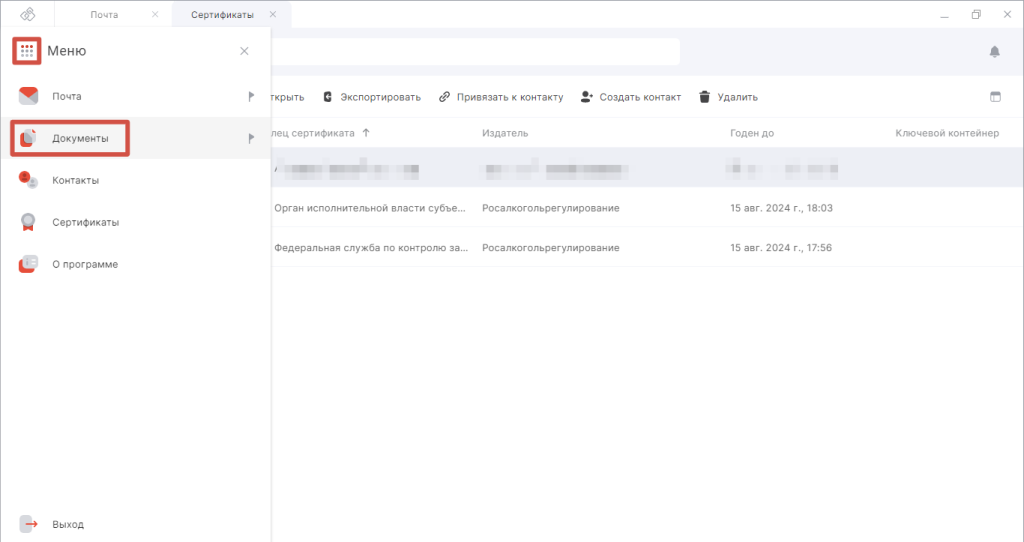The width and height of the screenshot is (1024, 542).
Task: Click the Ключевой контейнер column header
Action: tap(947, 133)
